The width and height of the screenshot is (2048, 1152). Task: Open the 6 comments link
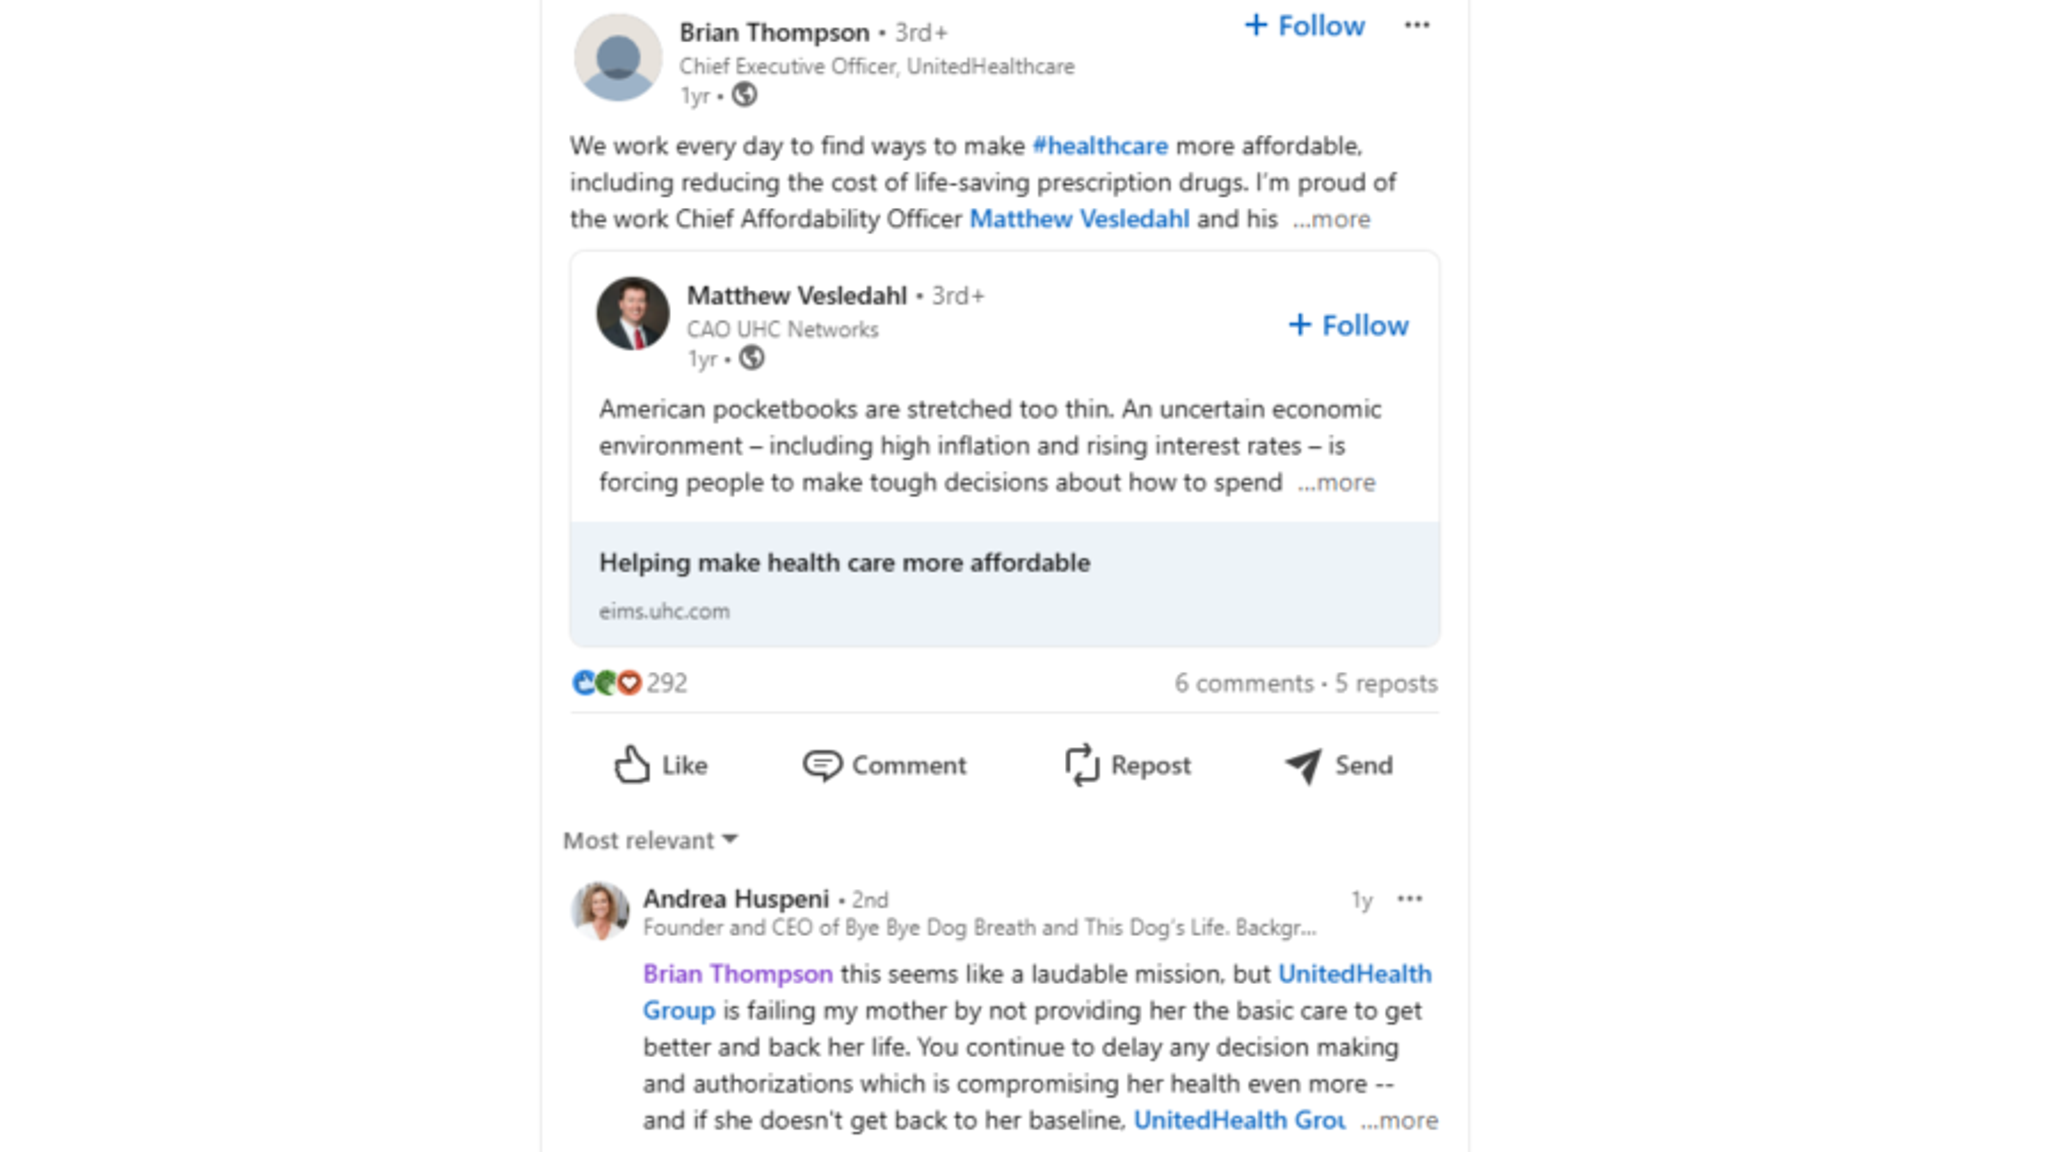1243,683
